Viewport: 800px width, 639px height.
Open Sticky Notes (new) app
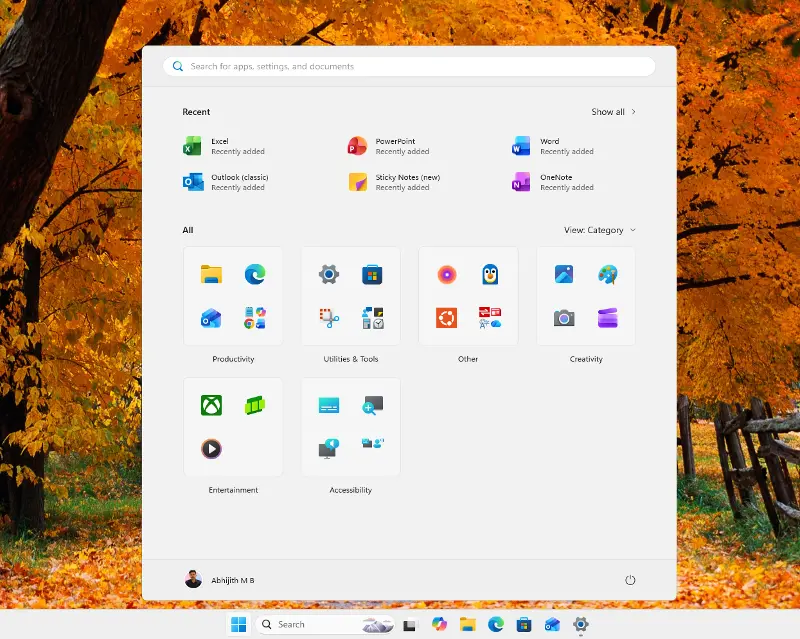point(394,182)
